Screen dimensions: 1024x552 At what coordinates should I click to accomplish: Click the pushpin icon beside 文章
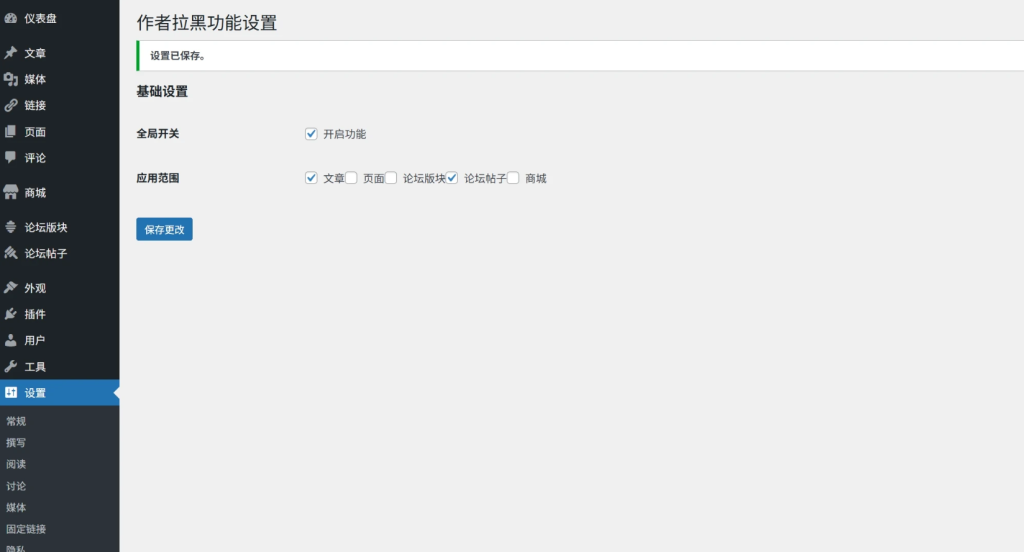[10, 53]
